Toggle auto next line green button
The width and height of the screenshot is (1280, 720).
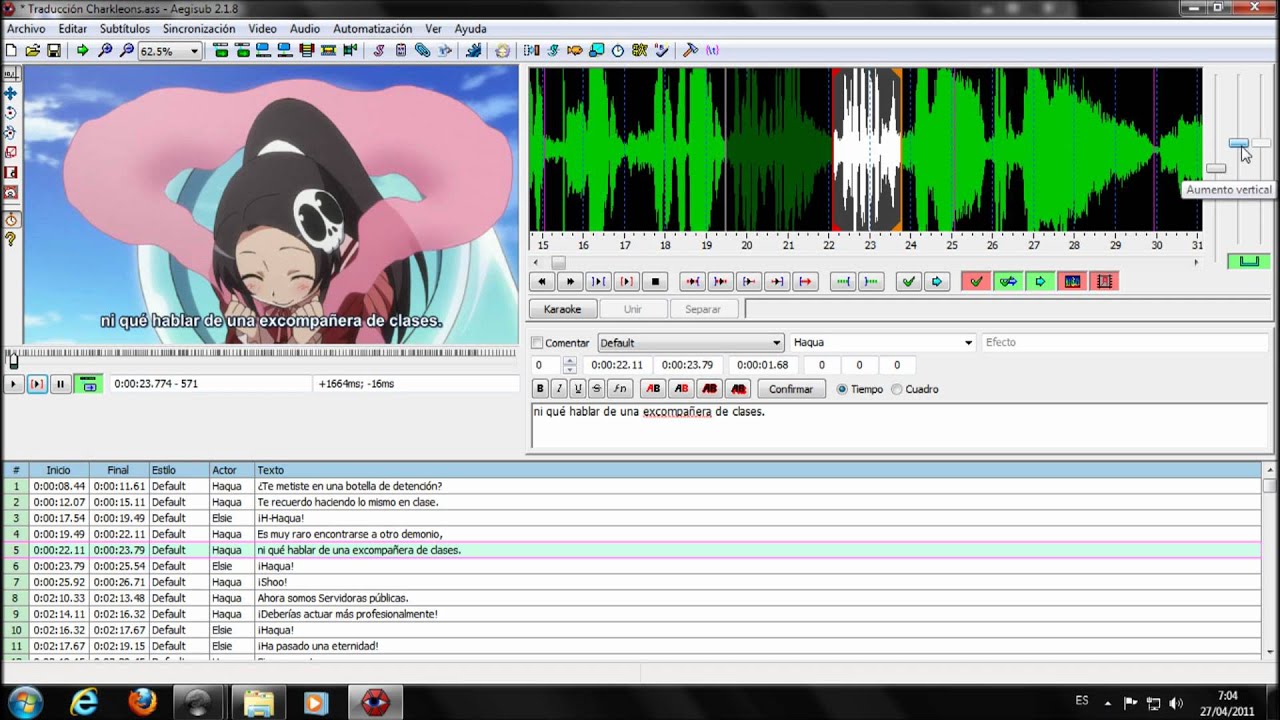pos(1008,282)
